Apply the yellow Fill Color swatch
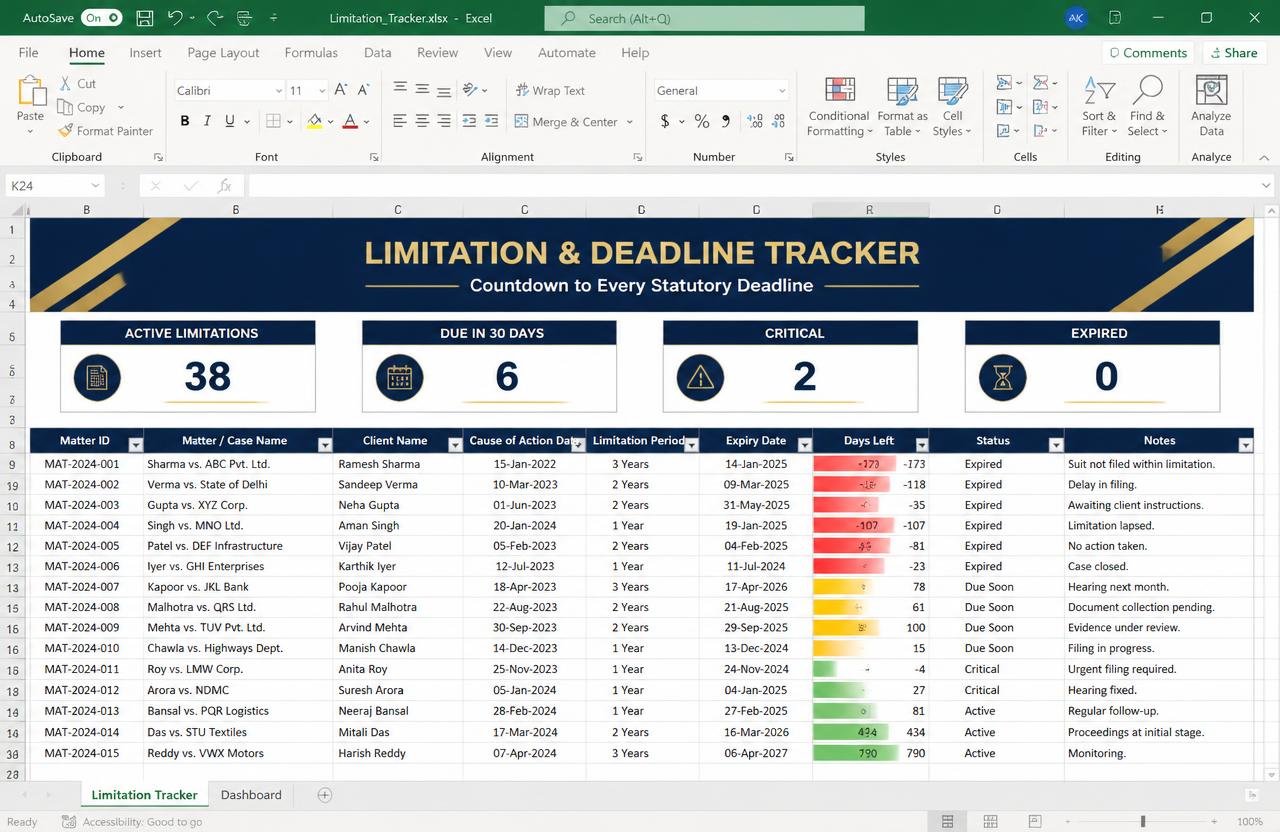 pos(315,121)
